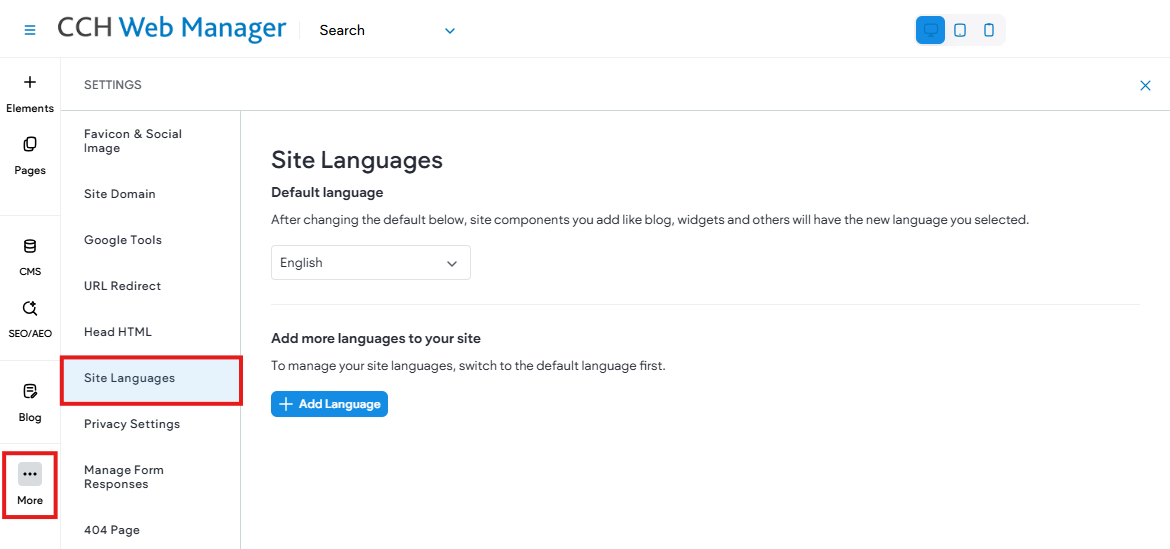Switch to tablet preview

point(960,31)
